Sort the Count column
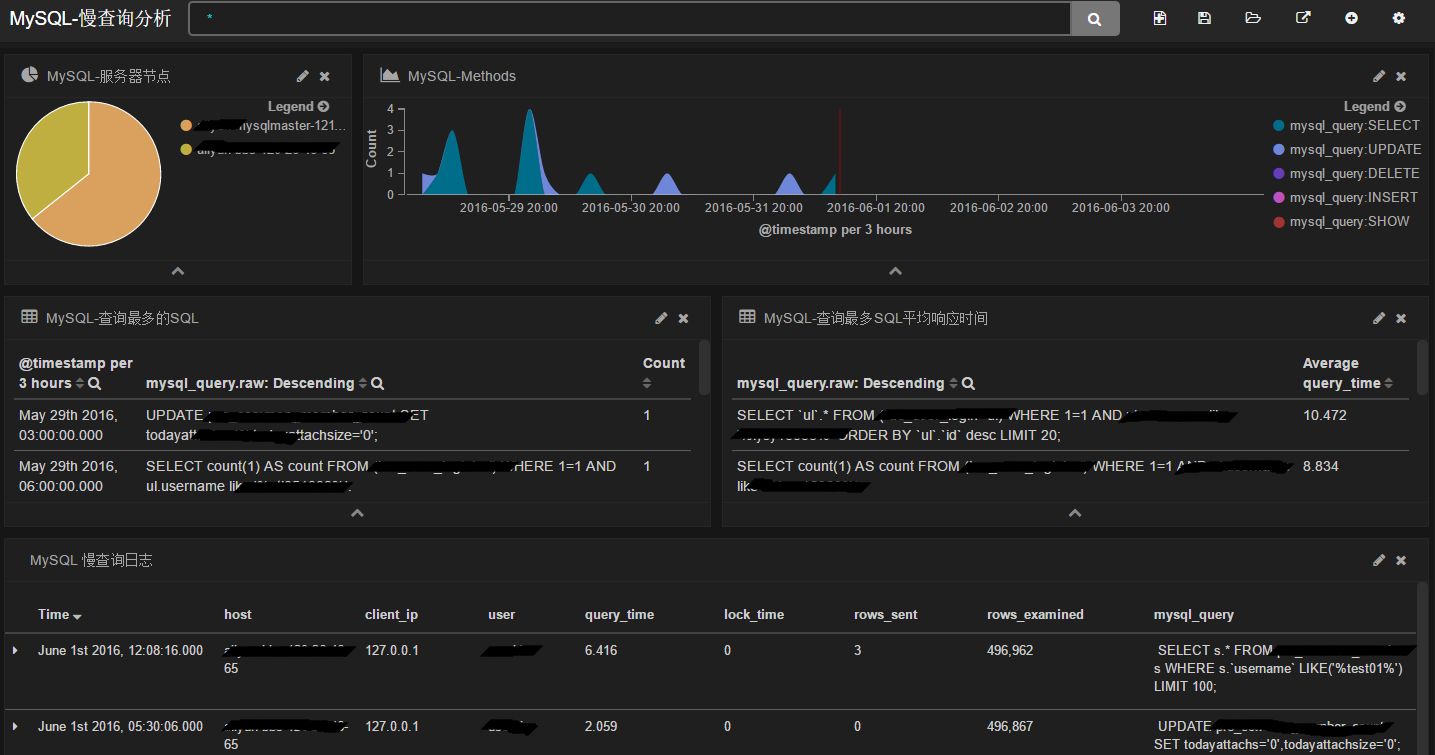The height and width of the screenshot is (755, 1435). click(647, 383)
